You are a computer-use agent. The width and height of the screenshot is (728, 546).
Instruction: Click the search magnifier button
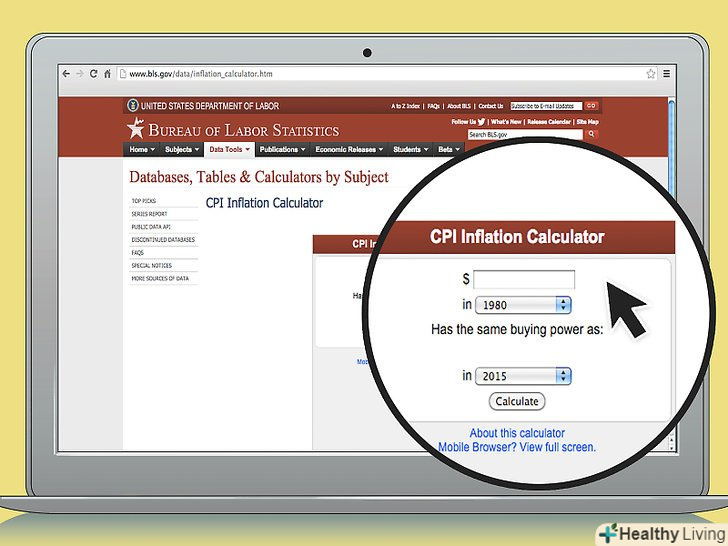(591, 134)
